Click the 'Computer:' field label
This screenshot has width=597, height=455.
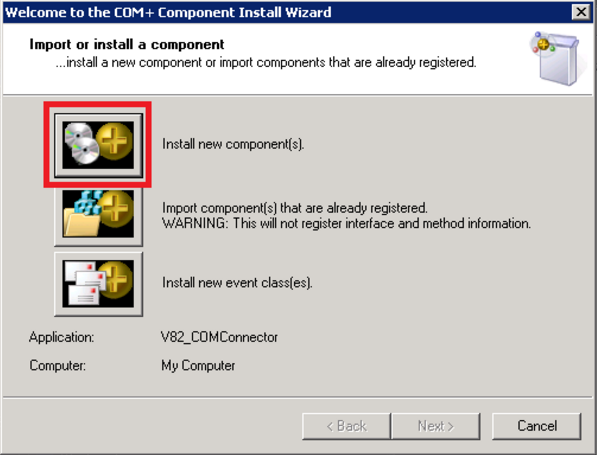click(57, 366)
